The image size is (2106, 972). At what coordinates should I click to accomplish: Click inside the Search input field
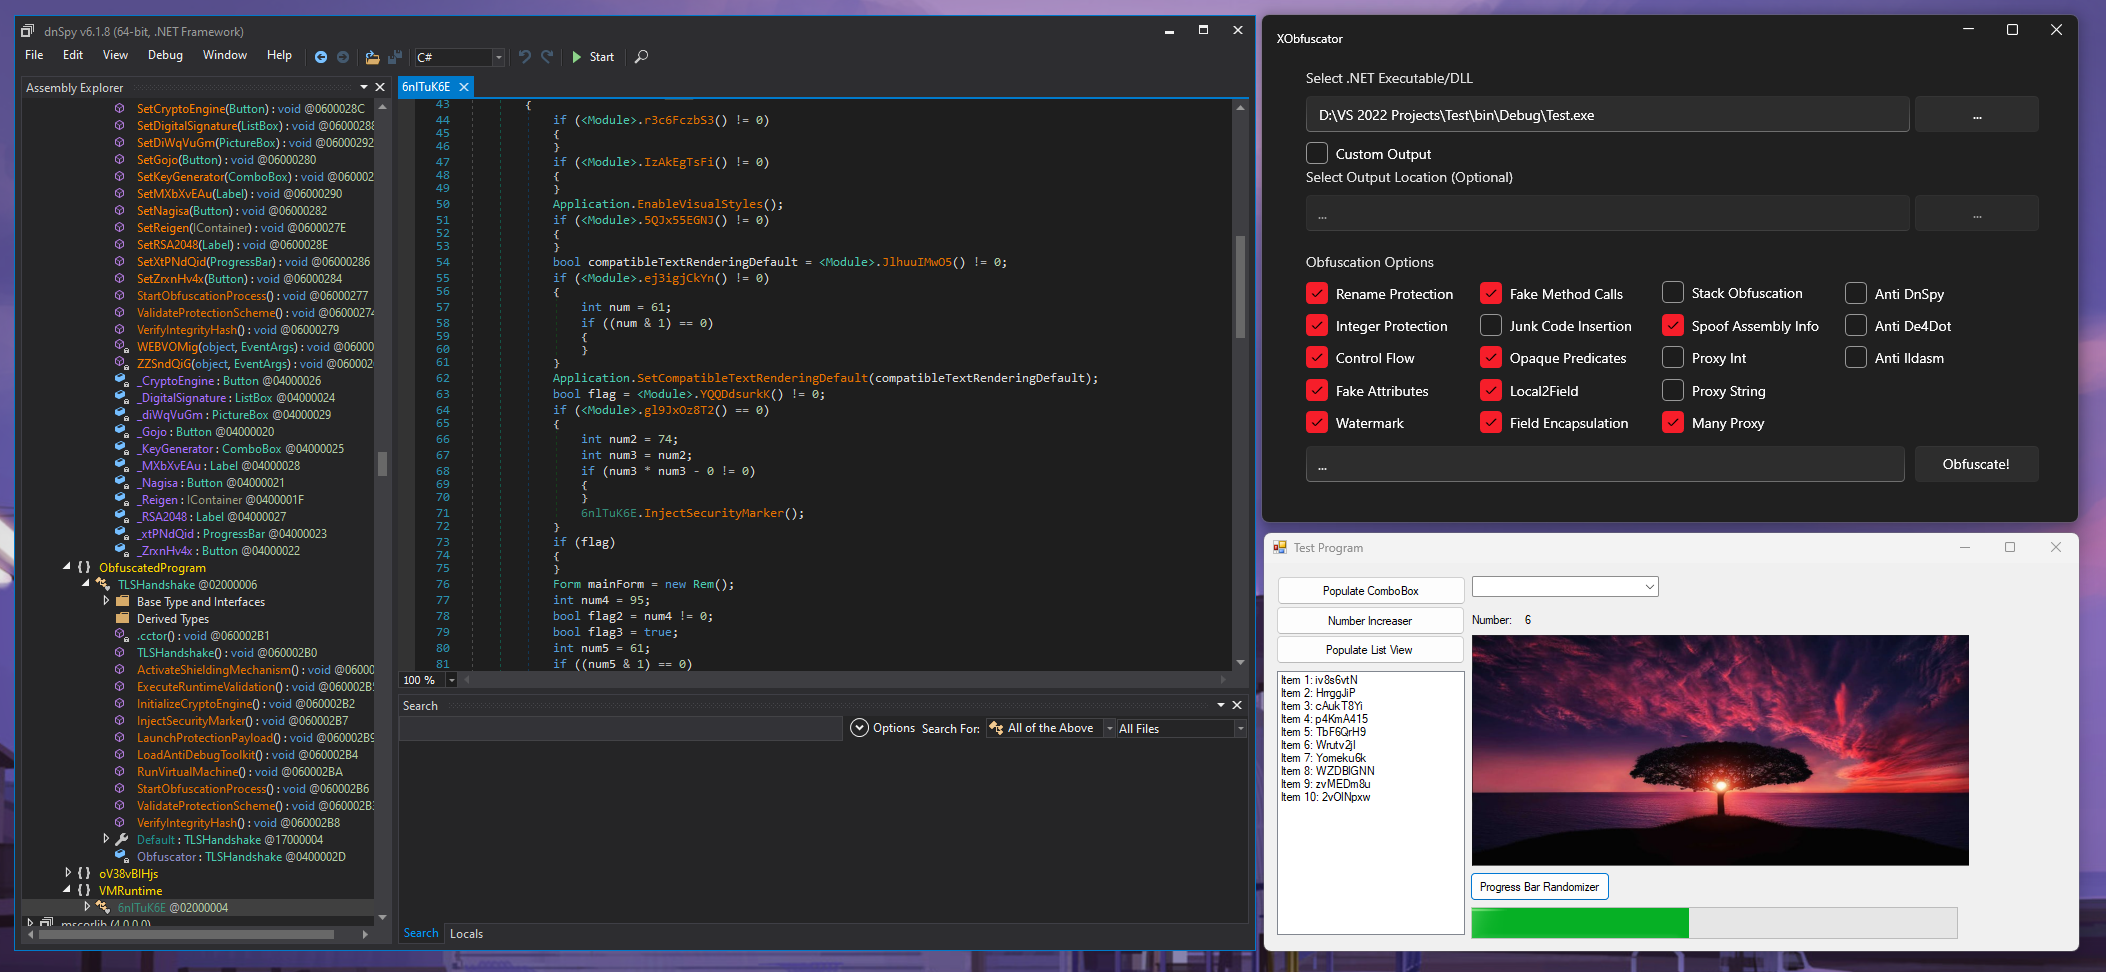coord(620,728)
